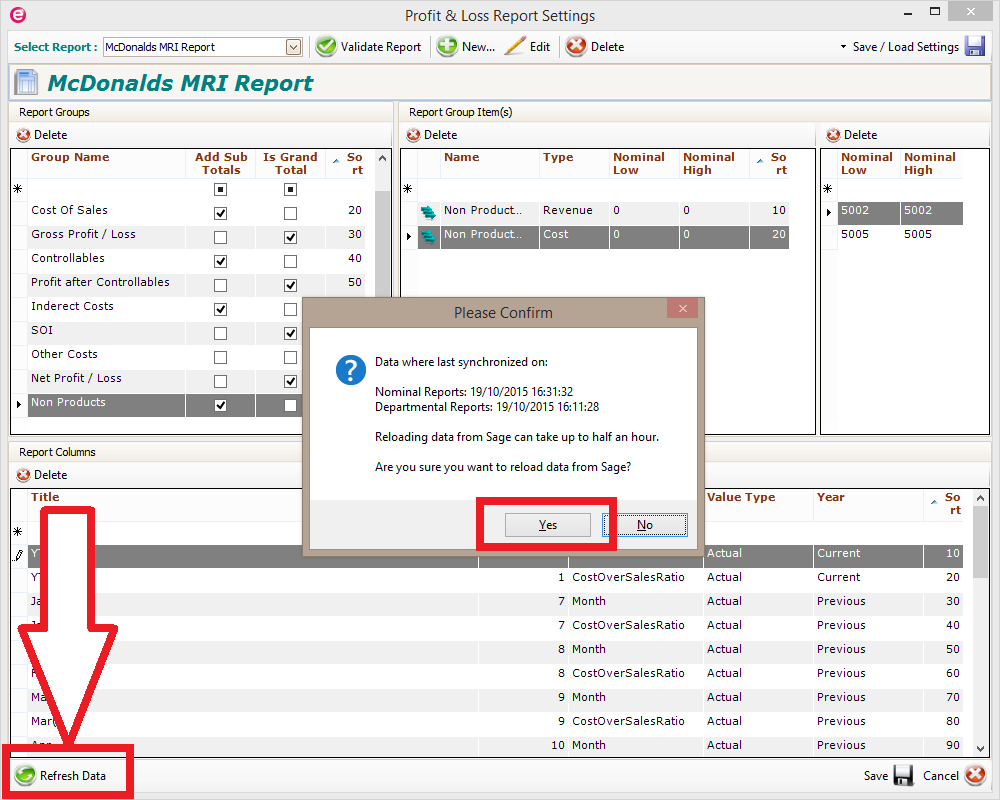Click the up arrow of the Report Columns scrollbar
The height and width of the screenshot is (800, 1000).
tap(980, 498)
